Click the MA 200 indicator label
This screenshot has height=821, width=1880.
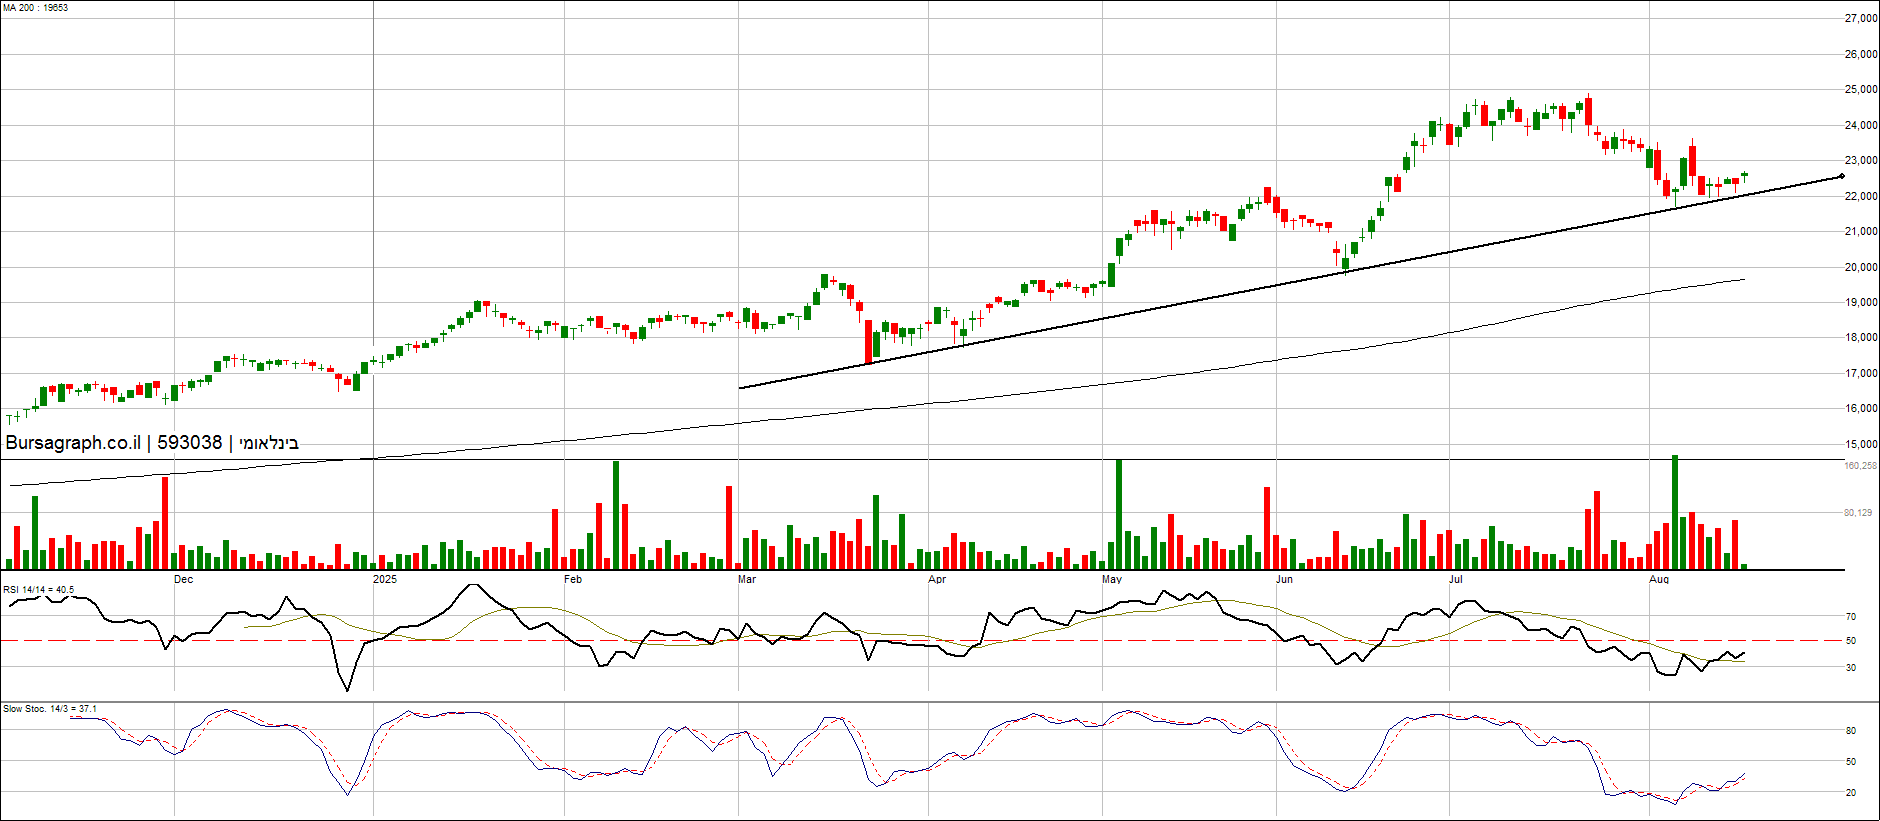[35, 8]
